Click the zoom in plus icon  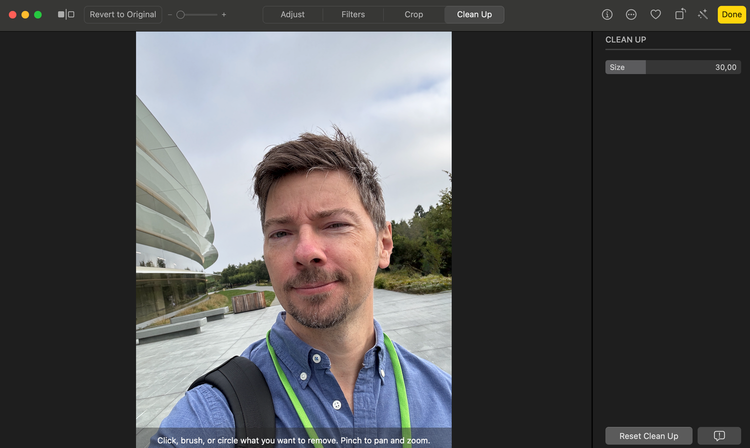point(224,15)
